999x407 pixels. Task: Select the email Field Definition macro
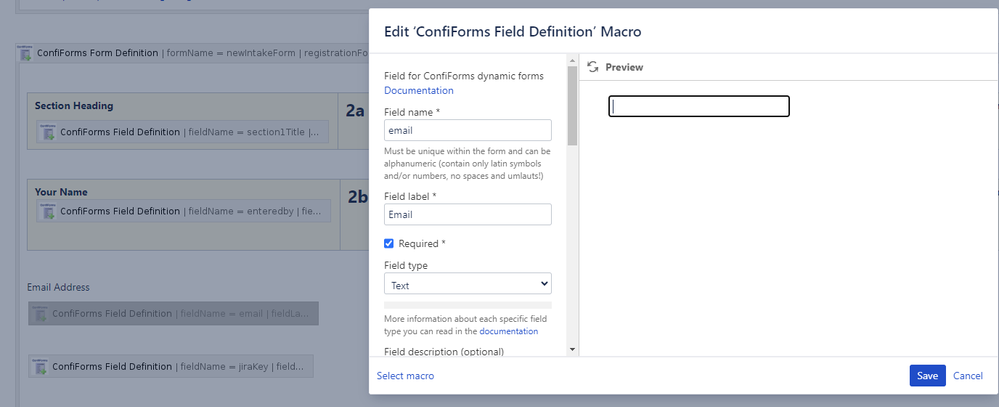tap(173, 313)
